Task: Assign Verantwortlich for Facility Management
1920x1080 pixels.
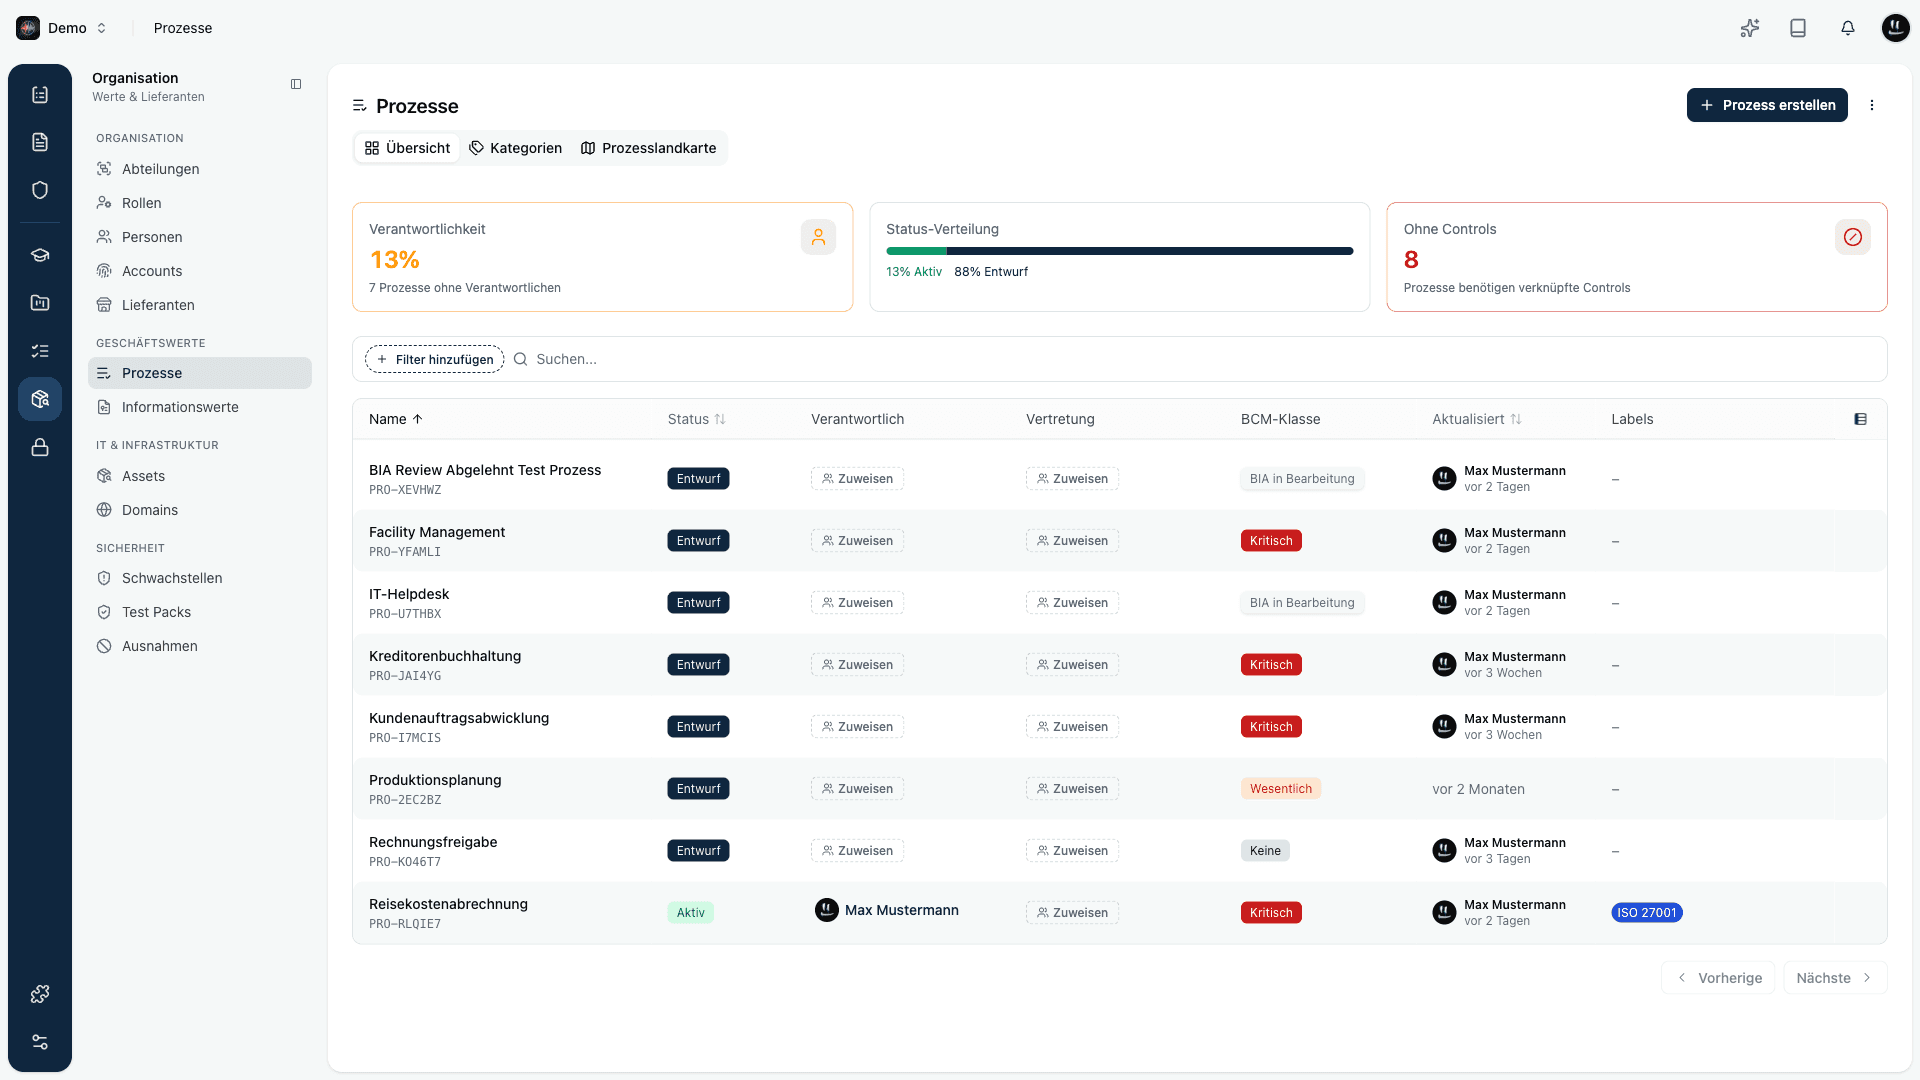Action: click(x=857, y=541)
